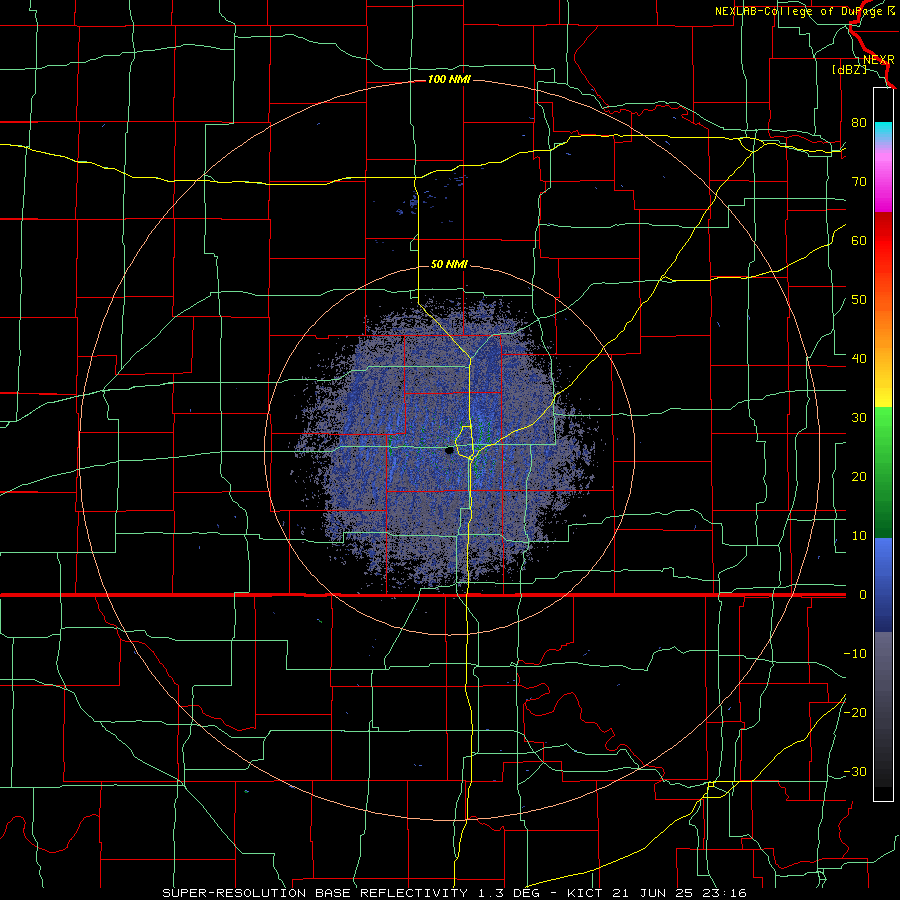Click the 10 value on the dBZ scale
The height and width of the screenshot is (900, 900).
point(859,536)
